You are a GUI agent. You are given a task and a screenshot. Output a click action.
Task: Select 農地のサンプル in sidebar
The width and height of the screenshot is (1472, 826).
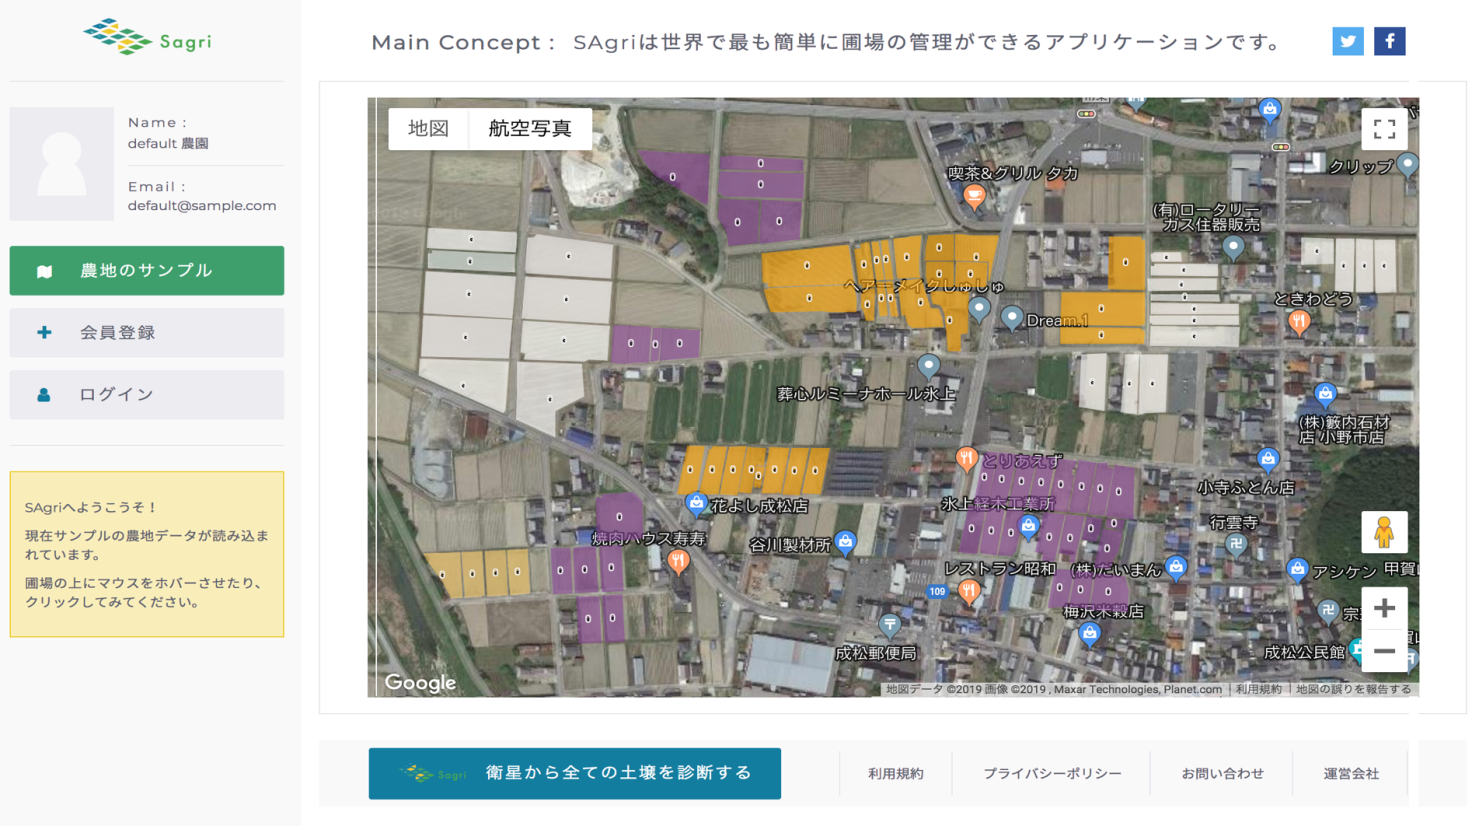pyautogui.click(x=147, y=271)
